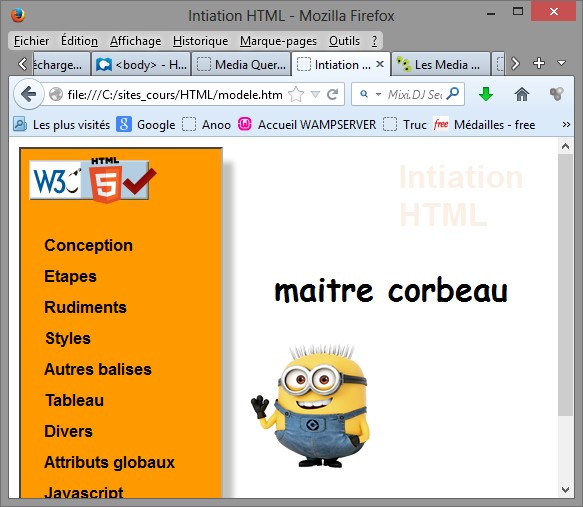Viewport: 583px width, 507px height.
Task: Open the URL history dropdown arrow
Action: [x=315, y=94]
